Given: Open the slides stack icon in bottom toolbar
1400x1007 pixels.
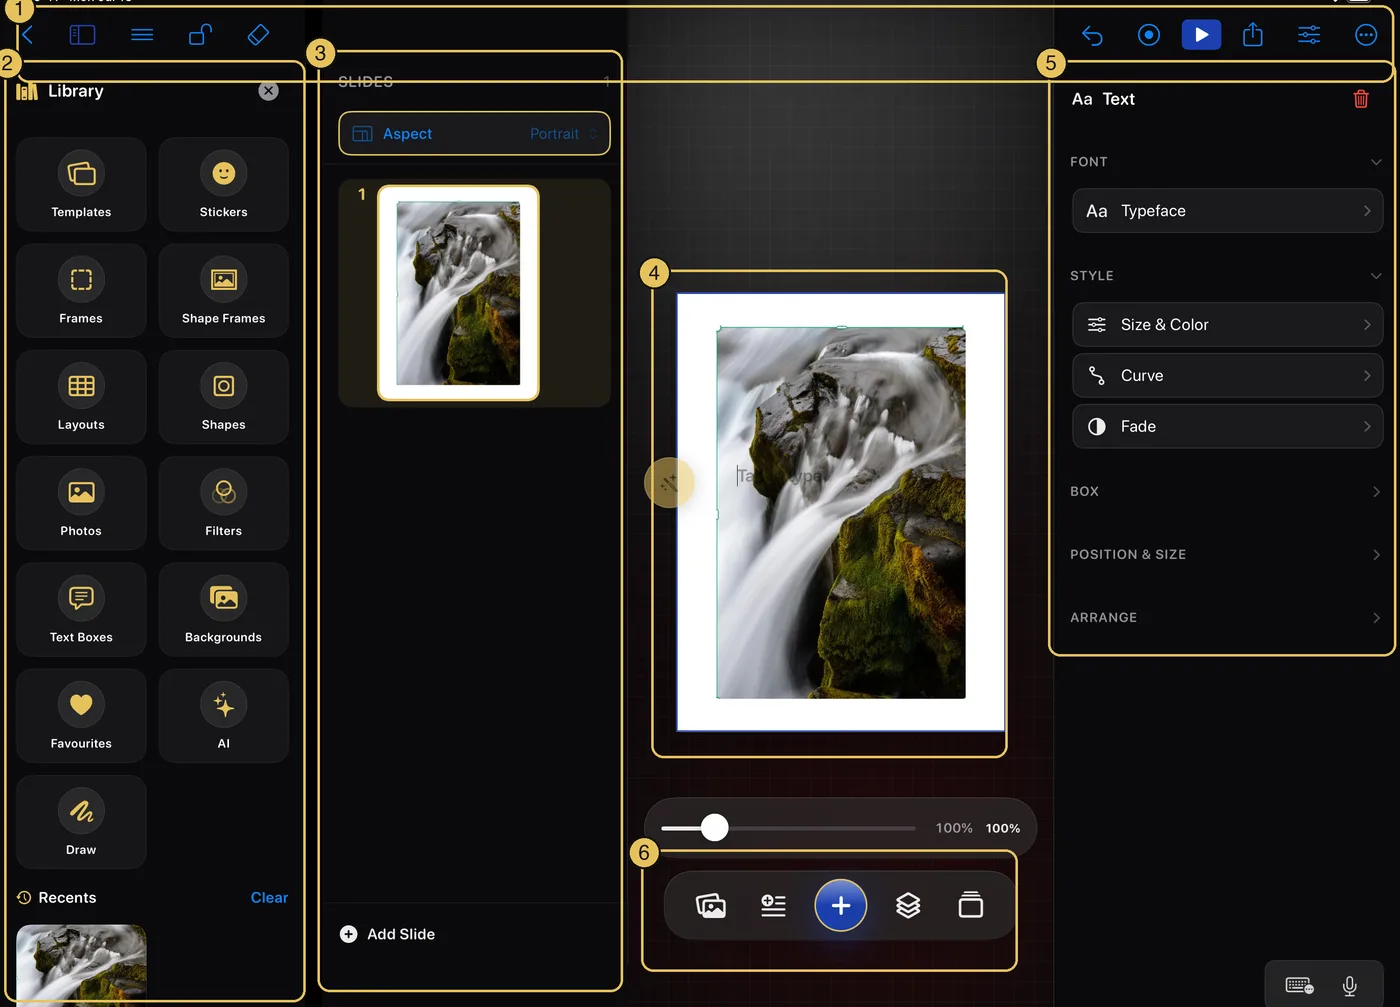Looking at the screenshot, I should [x=971, y=905].
